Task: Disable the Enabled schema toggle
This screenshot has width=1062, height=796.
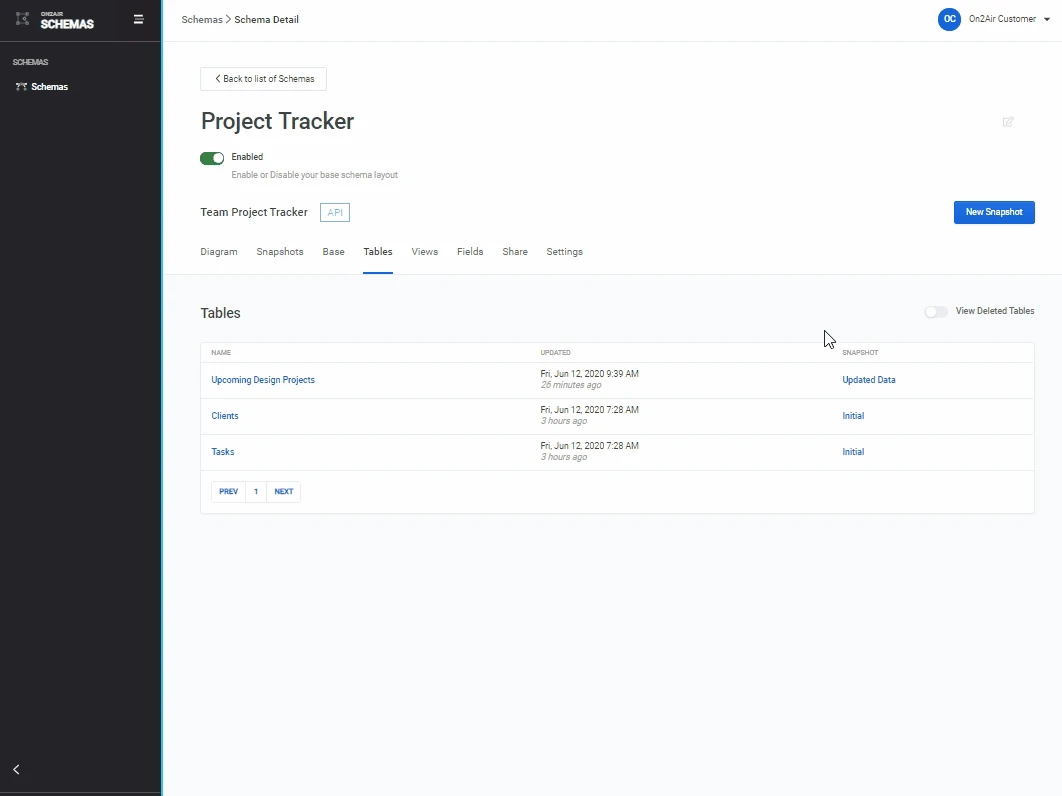Action: point(212,158)
